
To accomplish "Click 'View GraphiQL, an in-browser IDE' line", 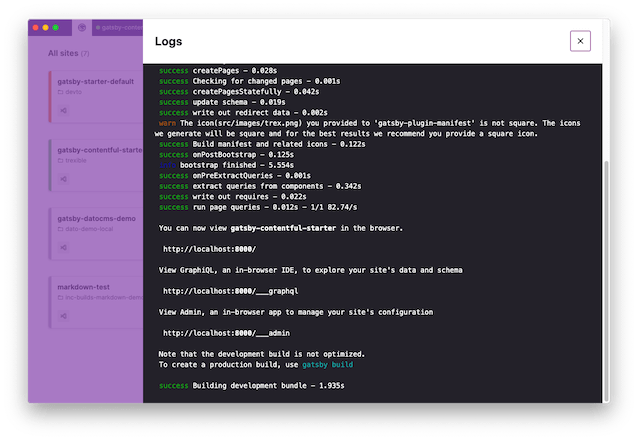I will 310,270.
